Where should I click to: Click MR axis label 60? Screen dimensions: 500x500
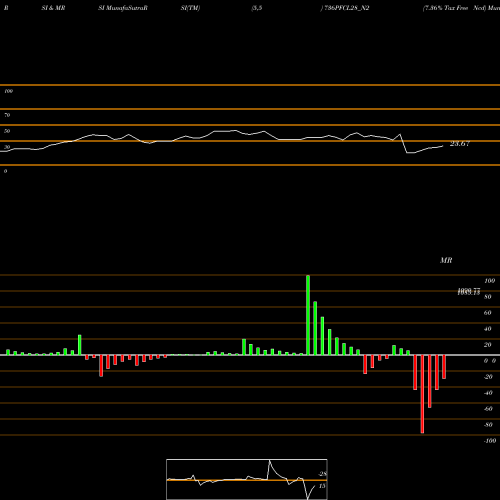click(x=488, y=313)
